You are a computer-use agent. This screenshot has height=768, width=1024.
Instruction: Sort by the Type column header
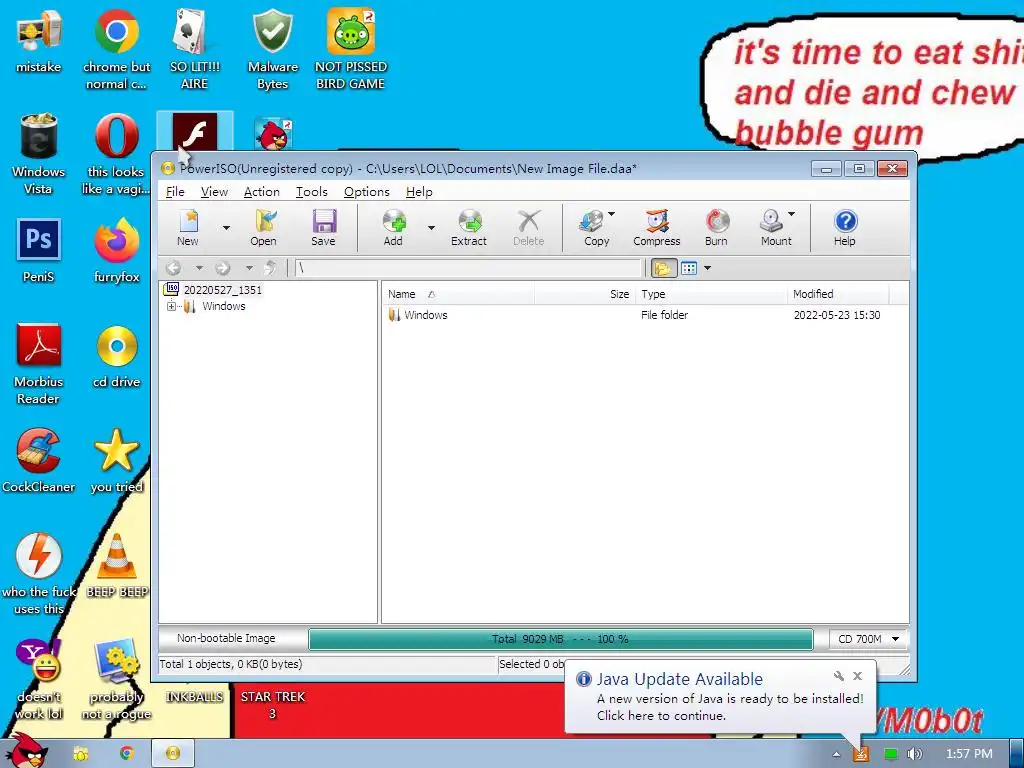click(x=711, y=294)
